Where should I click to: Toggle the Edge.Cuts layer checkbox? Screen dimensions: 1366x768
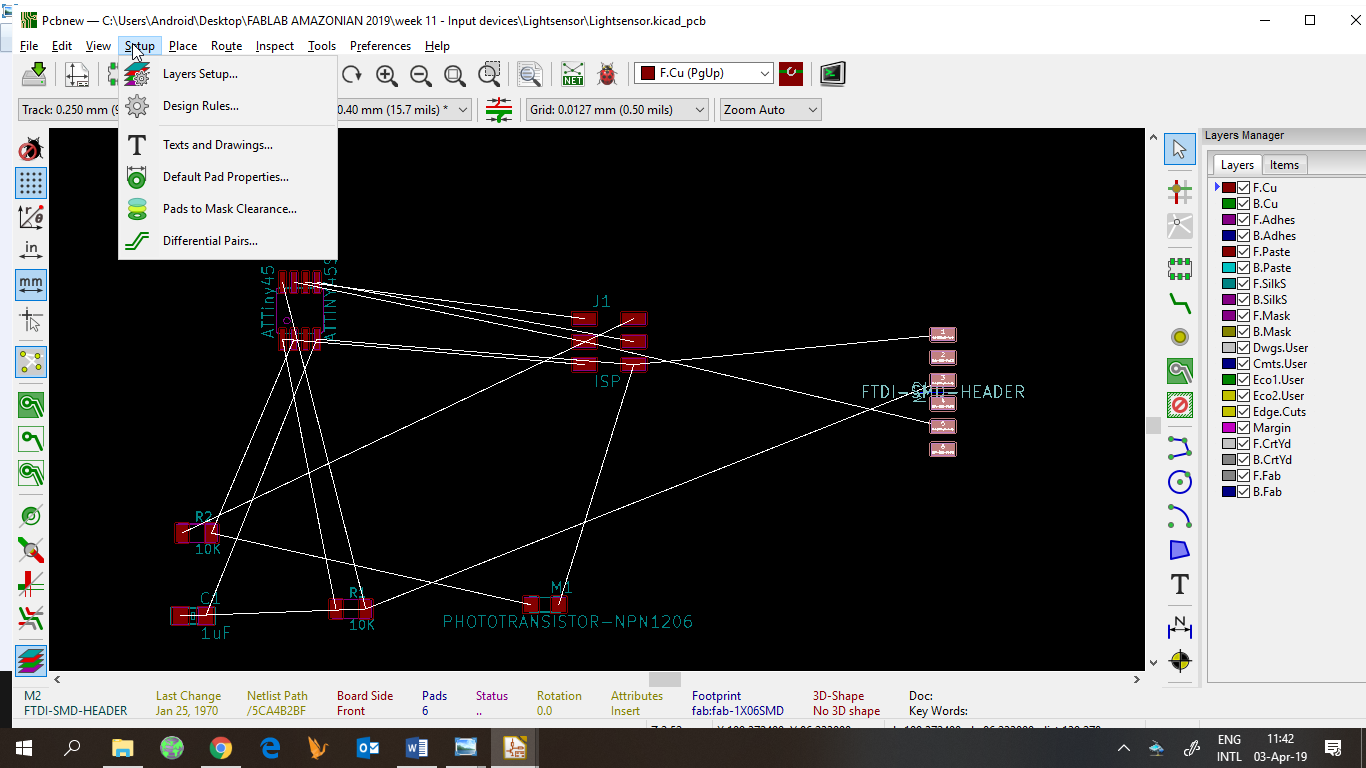tap(1244, 412)
